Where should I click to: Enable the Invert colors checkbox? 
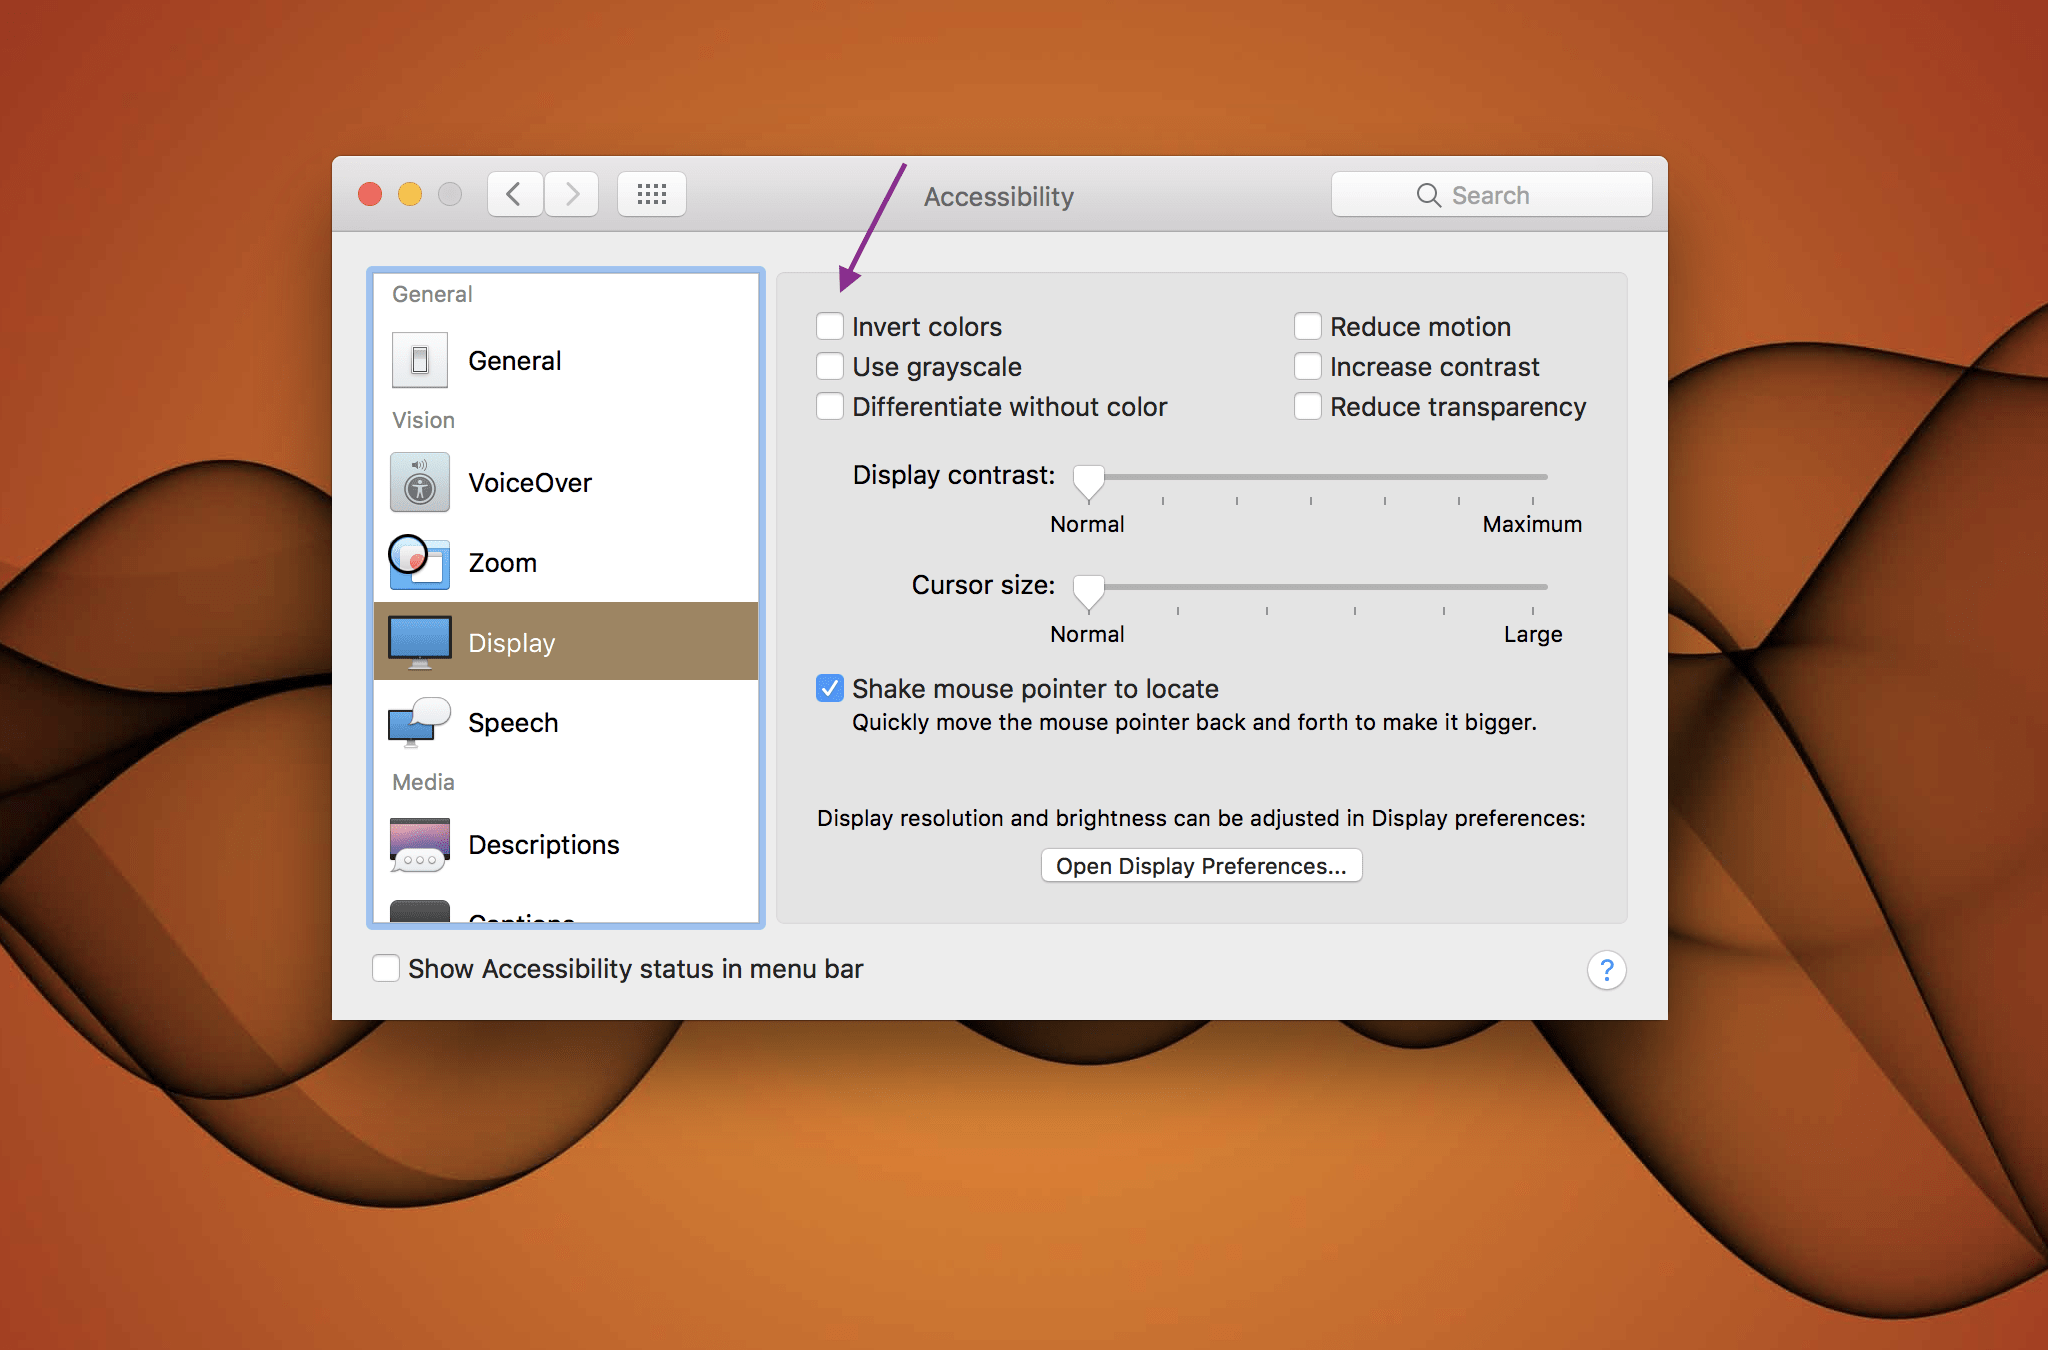pyautogui.click(x=830, y=327)
